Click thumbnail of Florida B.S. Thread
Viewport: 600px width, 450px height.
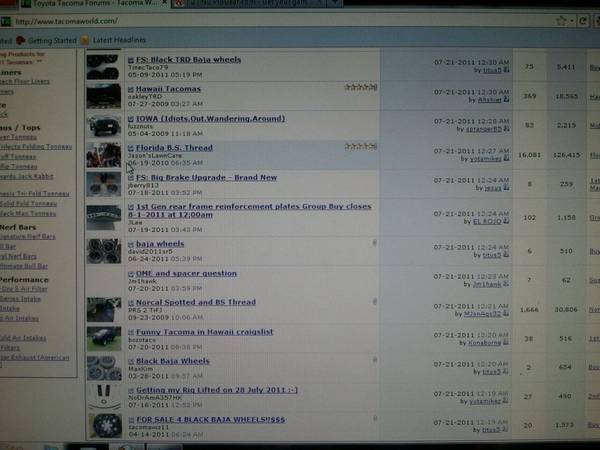tap(103, 155)
